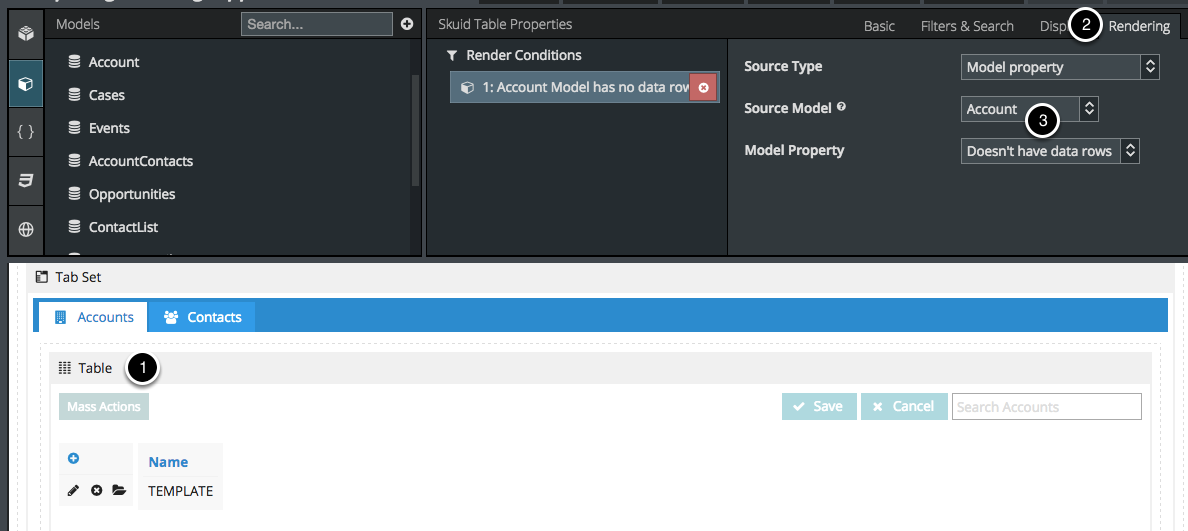Screen dimensions: 1188x531
Task: Select the JavaScript braces icon in sidebar
Action: click(x=25, y=132)
